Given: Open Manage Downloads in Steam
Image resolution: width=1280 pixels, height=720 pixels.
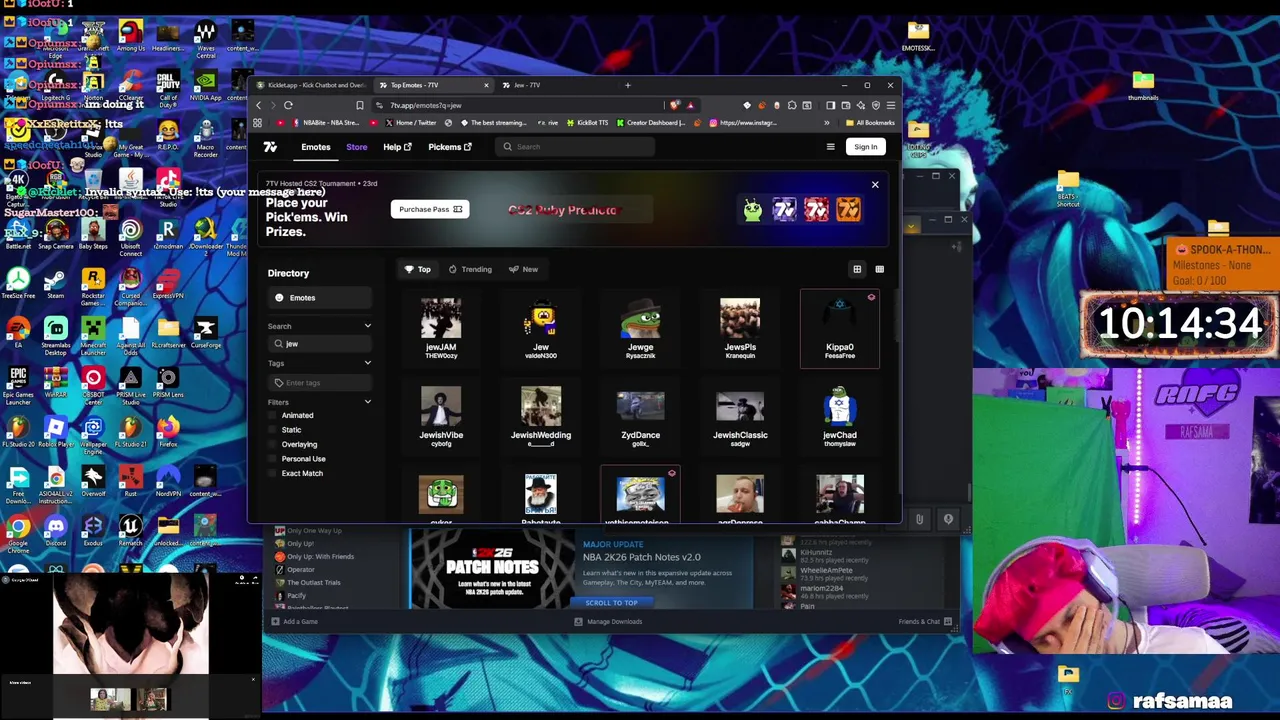Looking at the screenshot, I should (x=608, y=622).
